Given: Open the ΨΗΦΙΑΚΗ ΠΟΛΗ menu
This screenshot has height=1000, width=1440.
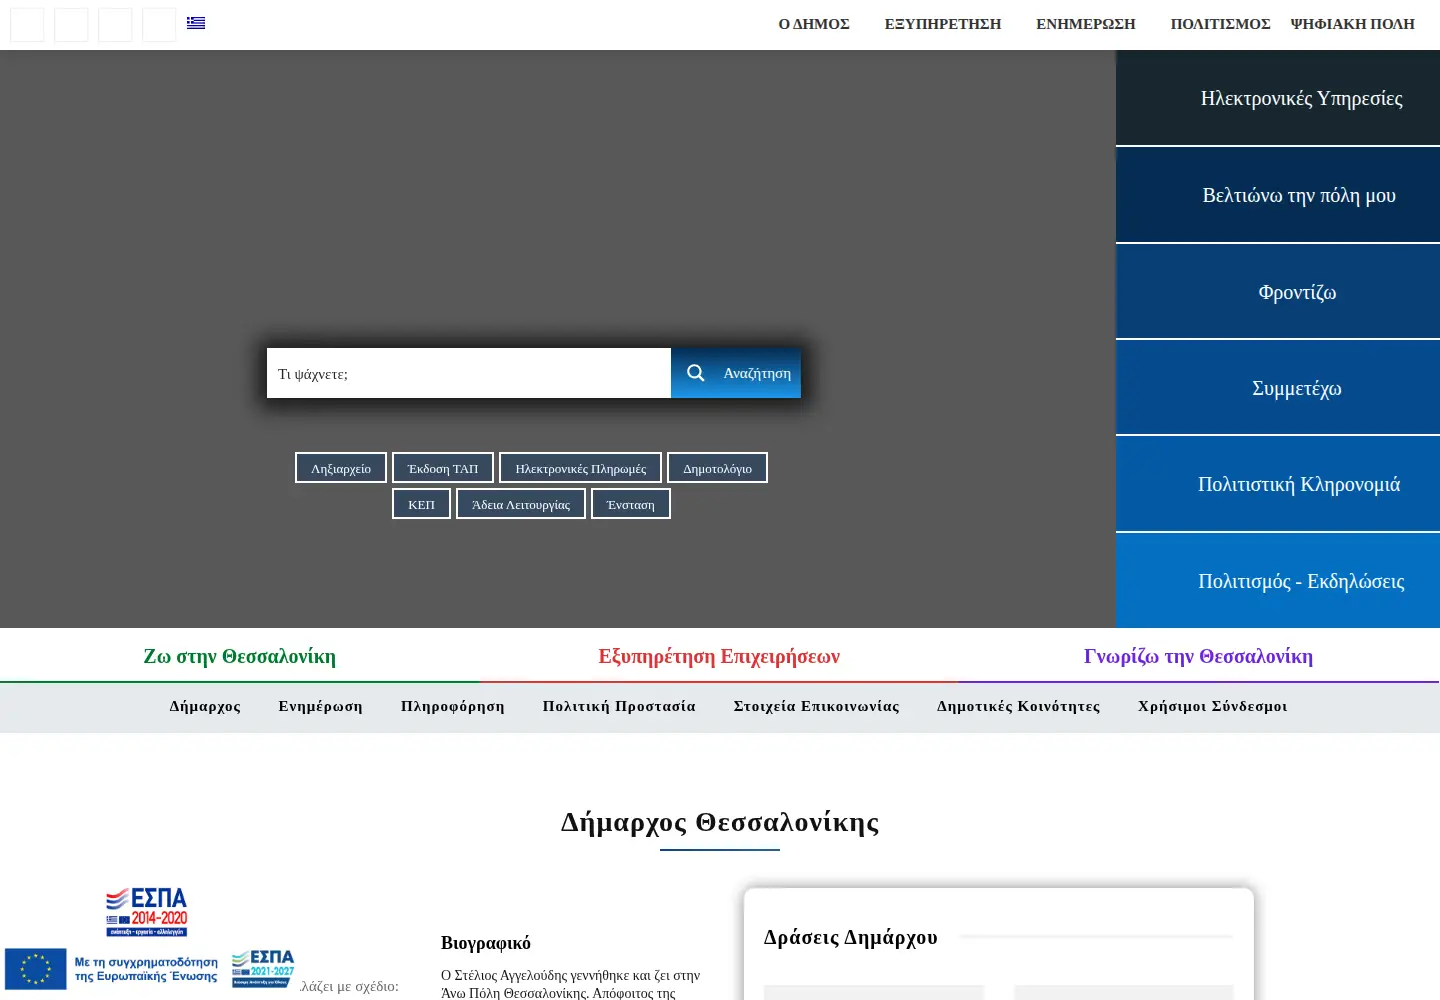Looking at the screenshot, I should click(1353, 24).
